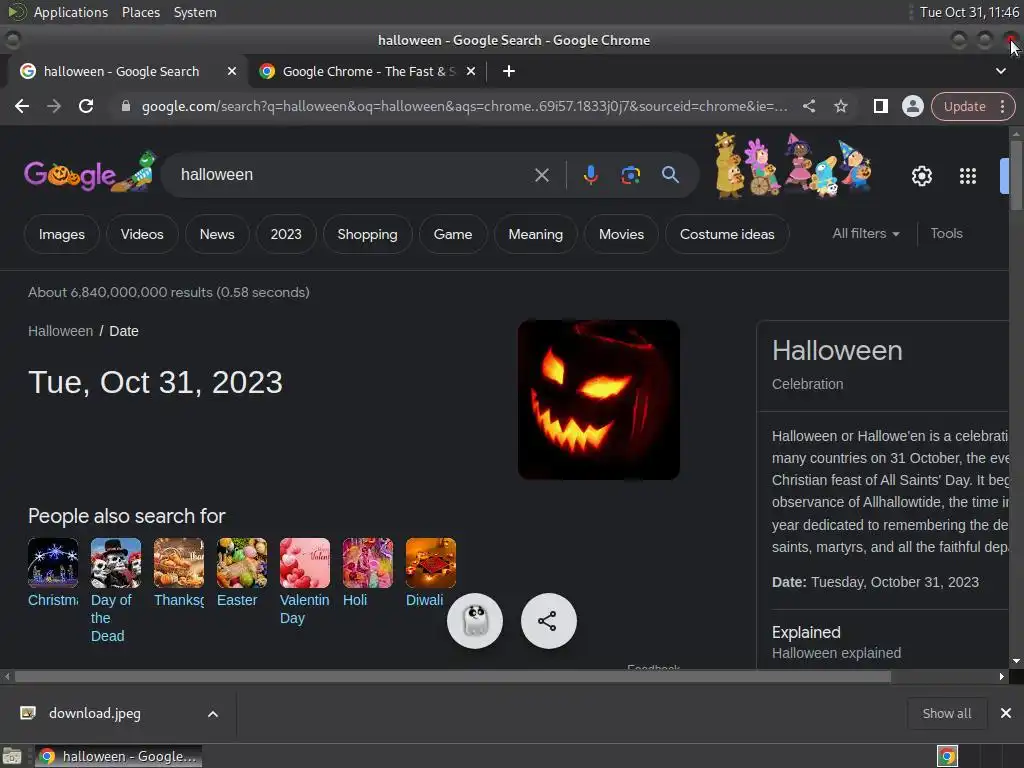
Task: Click the ghost Halloween button
Action: 475,620
